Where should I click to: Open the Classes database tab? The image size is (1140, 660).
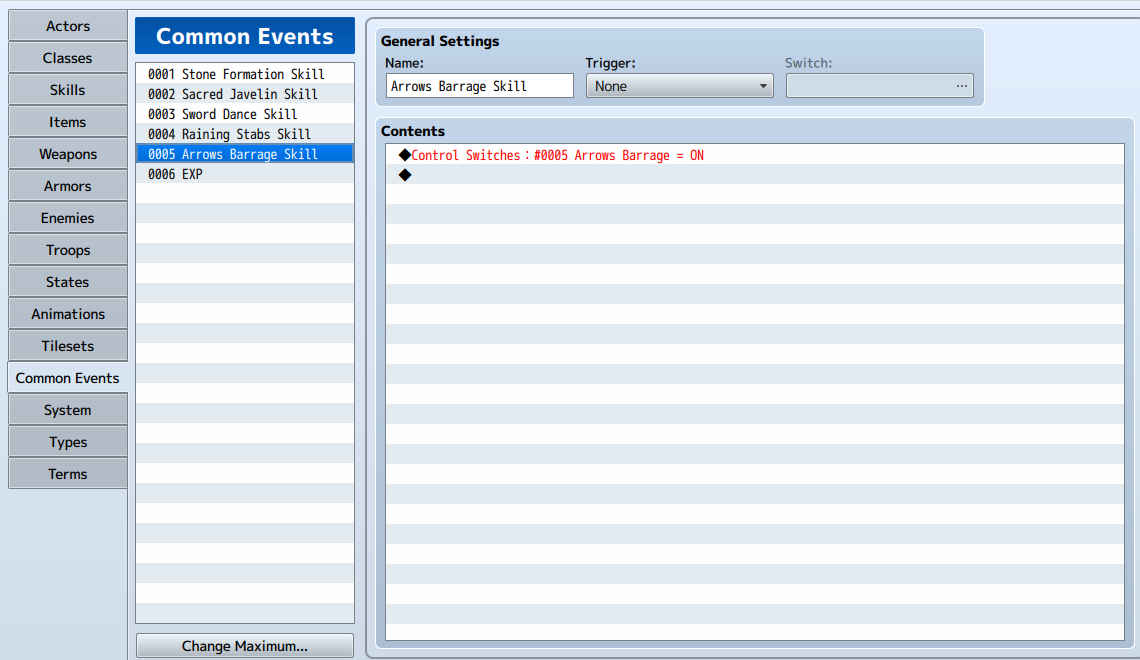[x=68, y=58]
